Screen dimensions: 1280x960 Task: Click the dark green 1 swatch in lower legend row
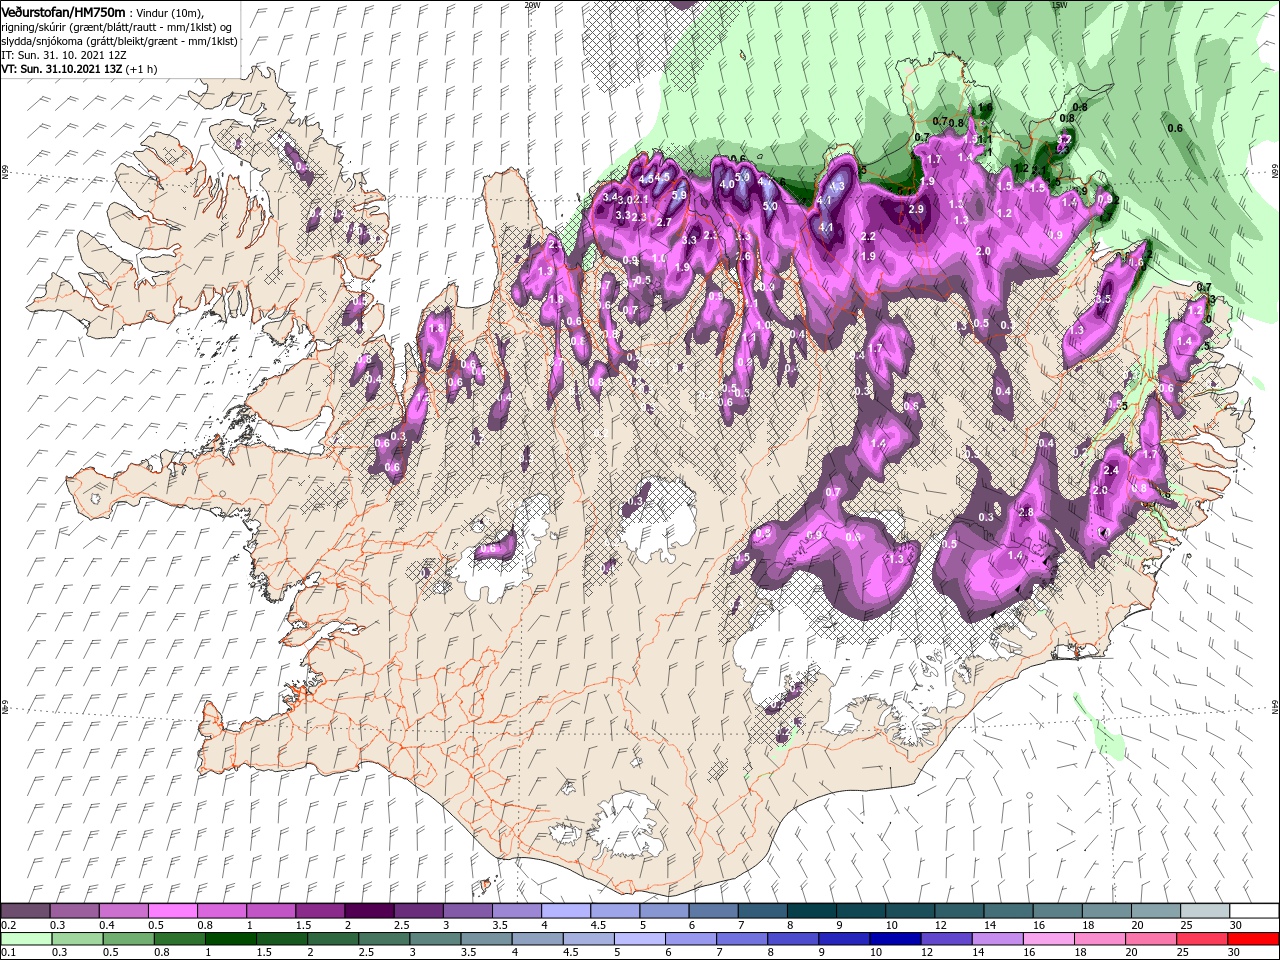(231, 939)
